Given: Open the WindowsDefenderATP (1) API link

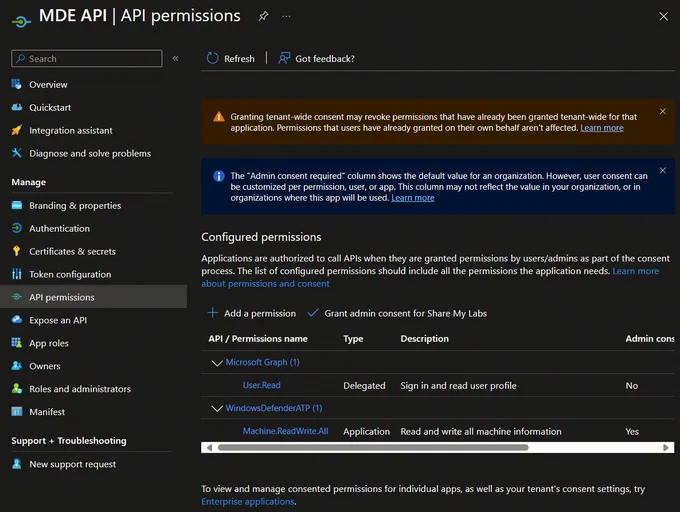Looking at the screenshot, I should (274, 408).
